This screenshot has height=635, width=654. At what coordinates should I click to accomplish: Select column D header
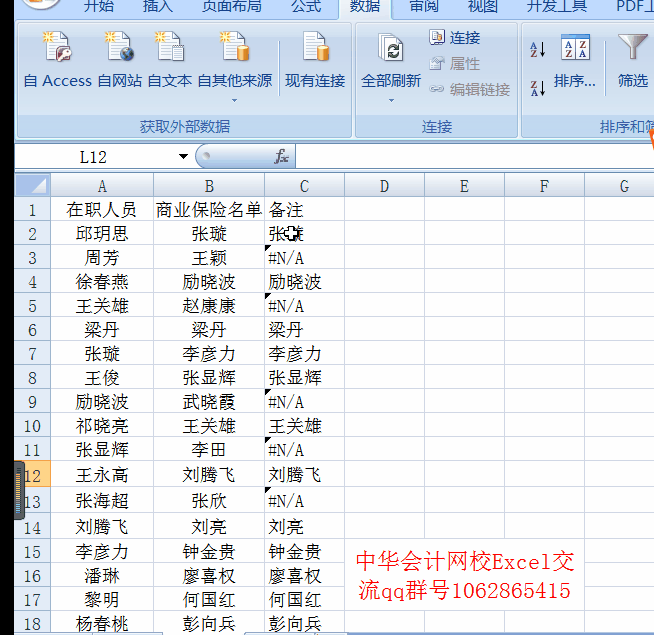coord(385,185)
